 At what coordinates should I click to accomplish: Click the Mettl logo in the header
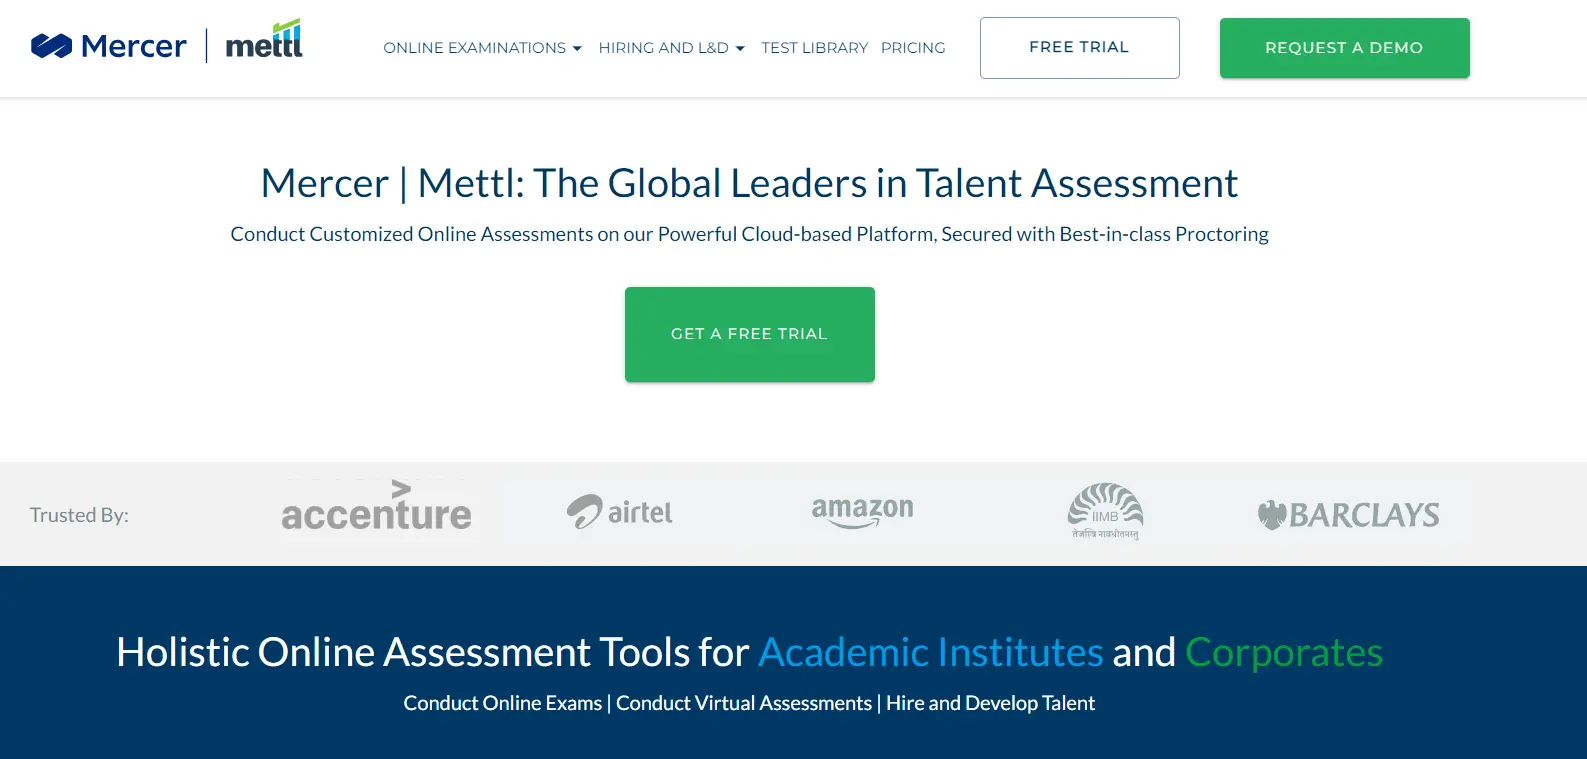(264, 40)
